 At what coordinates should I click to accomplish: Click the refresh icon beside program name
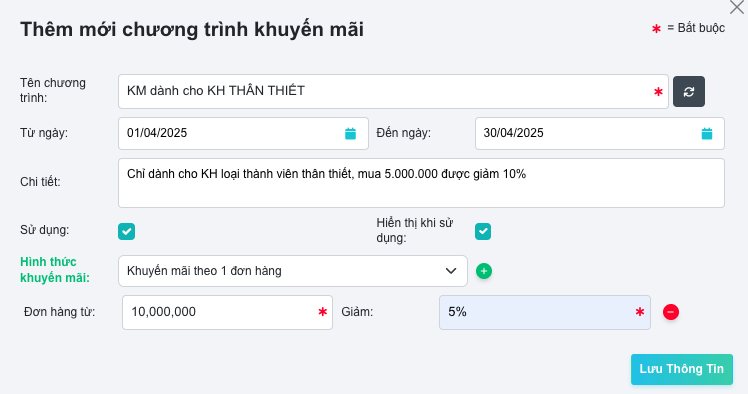point(688,92)
